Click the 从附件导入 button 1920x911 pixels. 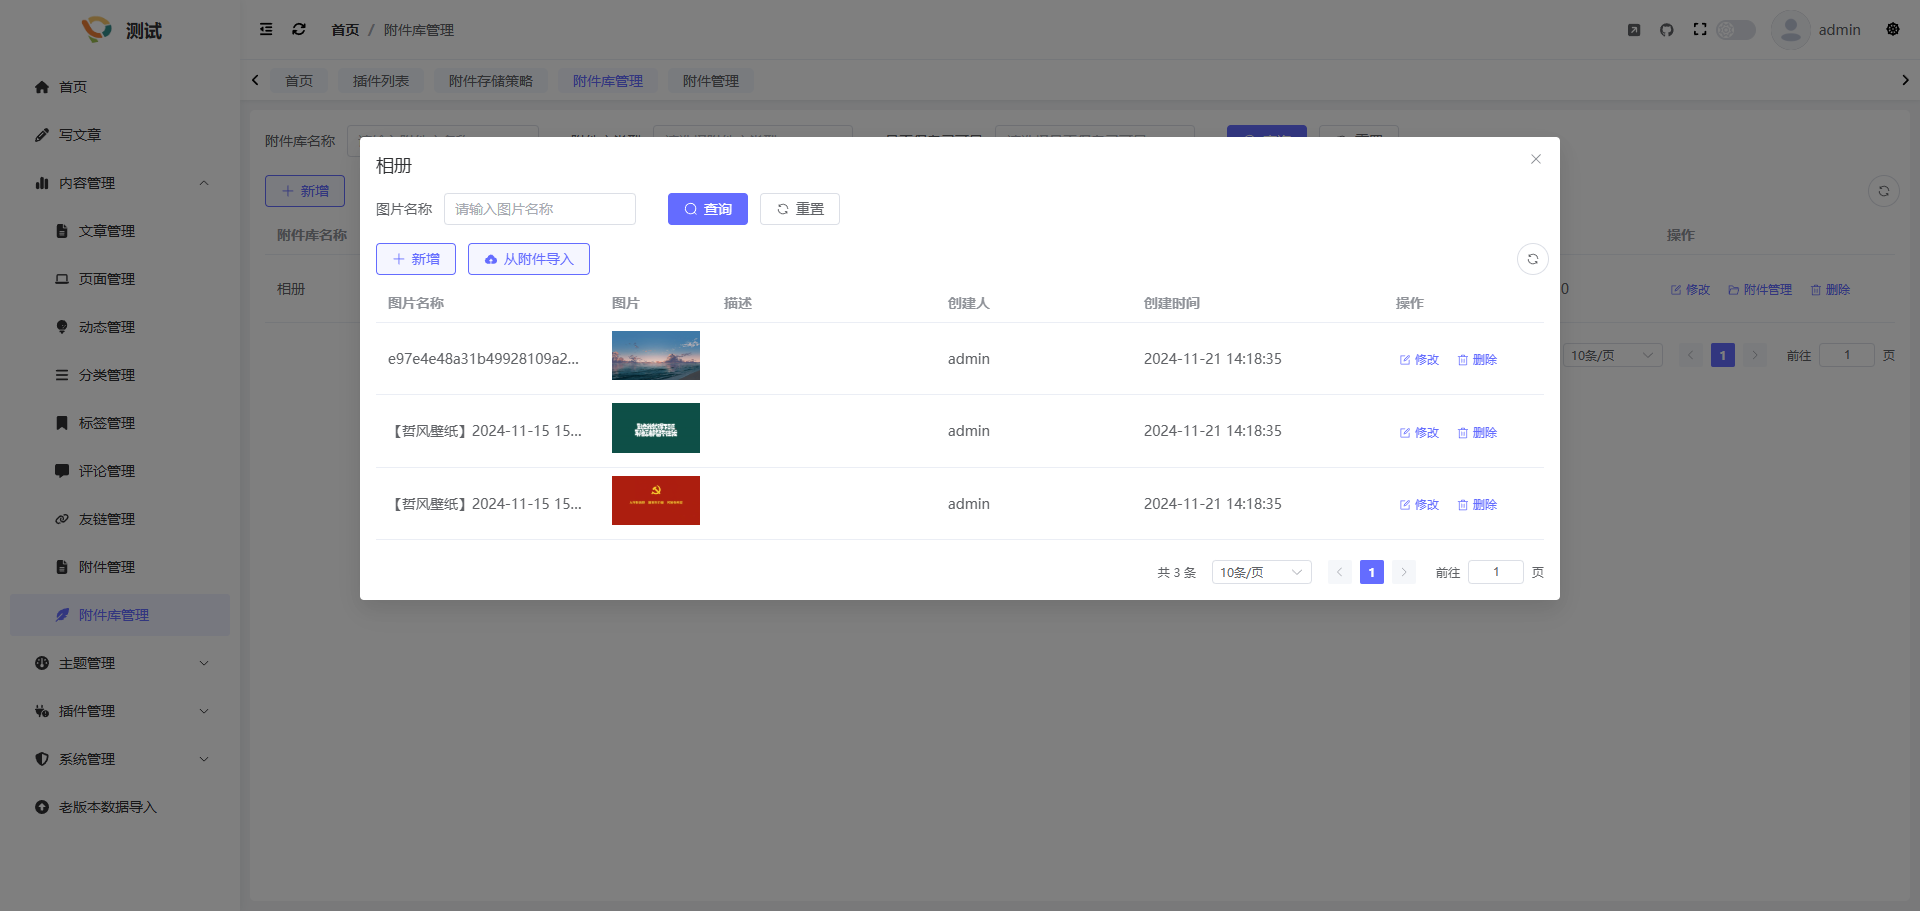tap(528, 259)
